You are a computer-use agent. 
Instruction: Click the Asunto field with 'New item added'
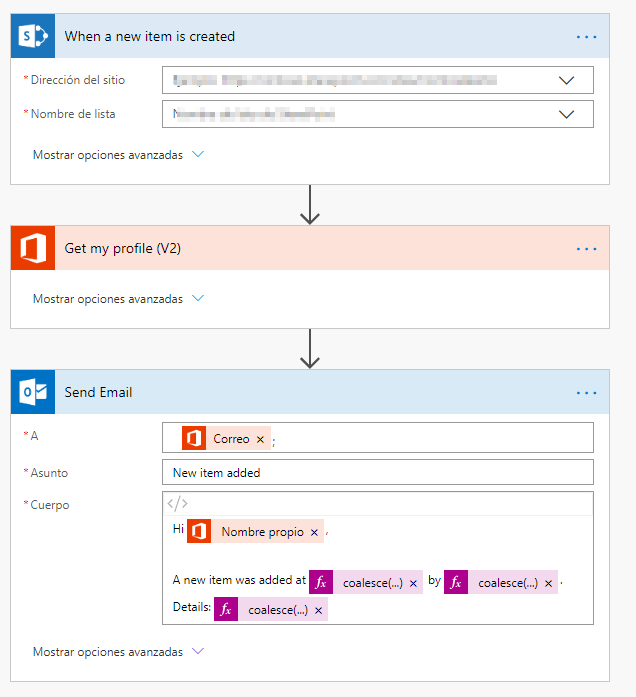[377, 472]
